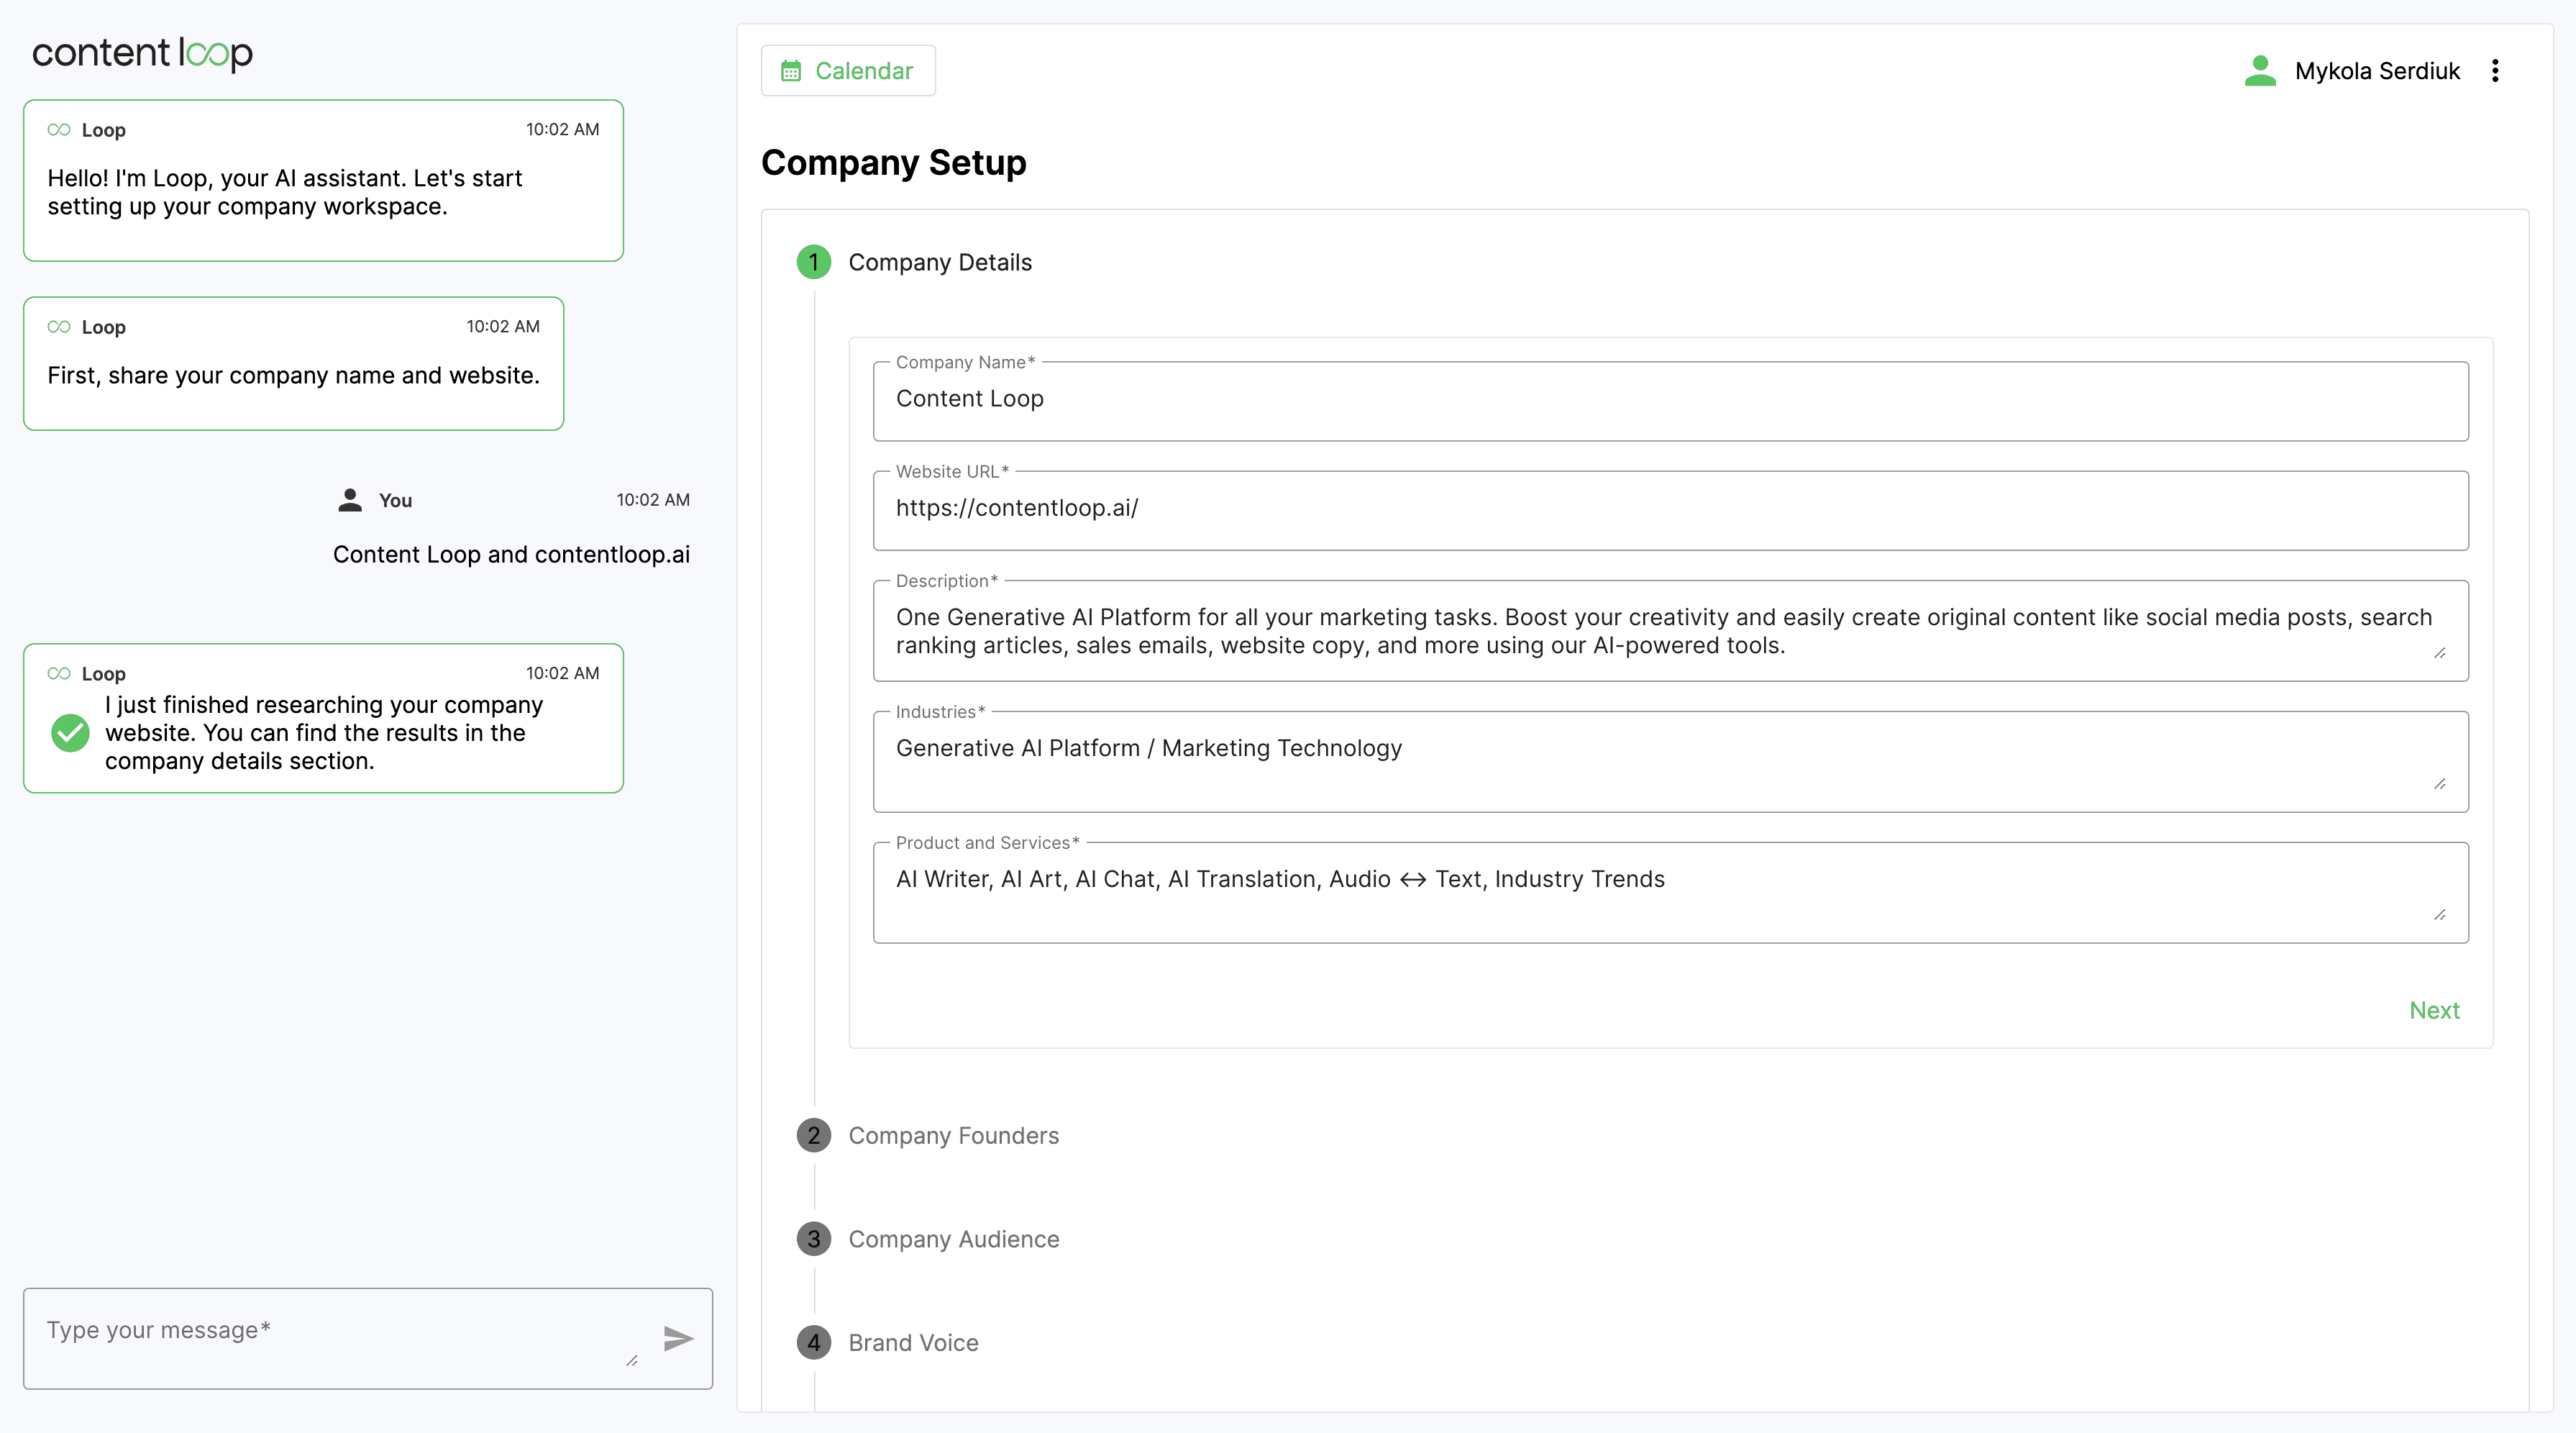Click the Company Name input field

tap(1670, 400)
